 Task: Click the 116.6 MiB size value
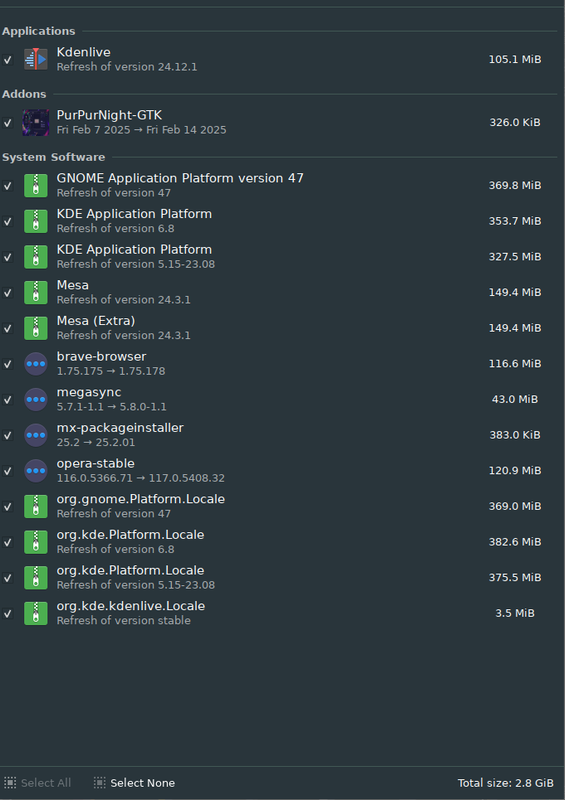click(515, 364)
